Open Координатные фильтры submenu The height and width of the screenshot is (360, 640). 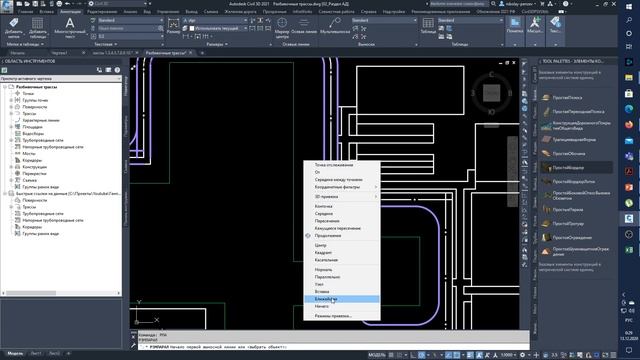click(x=342, y=187)
